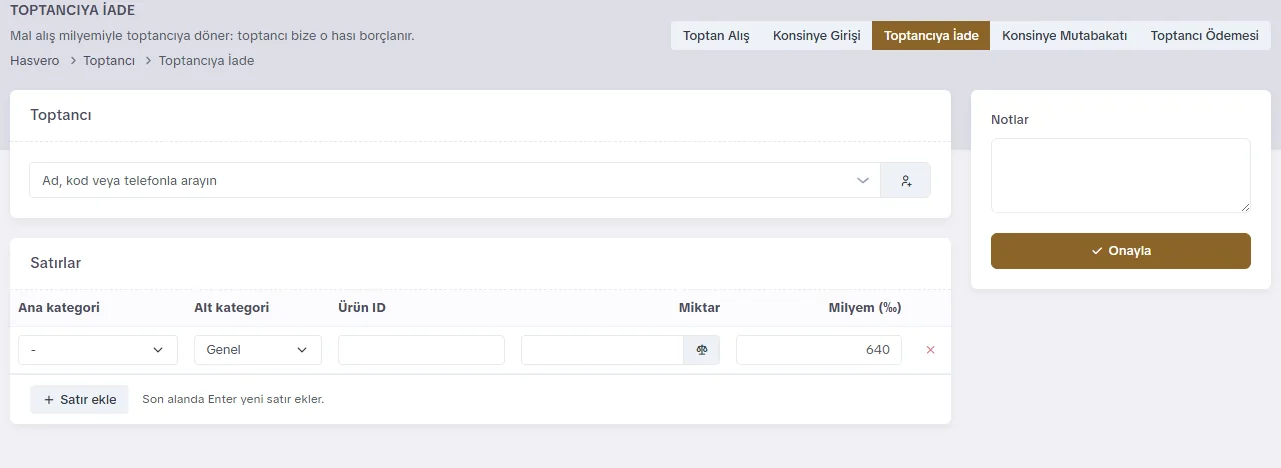Click the Notlar label
1281x468 pixels.
tap(1010, 120)
